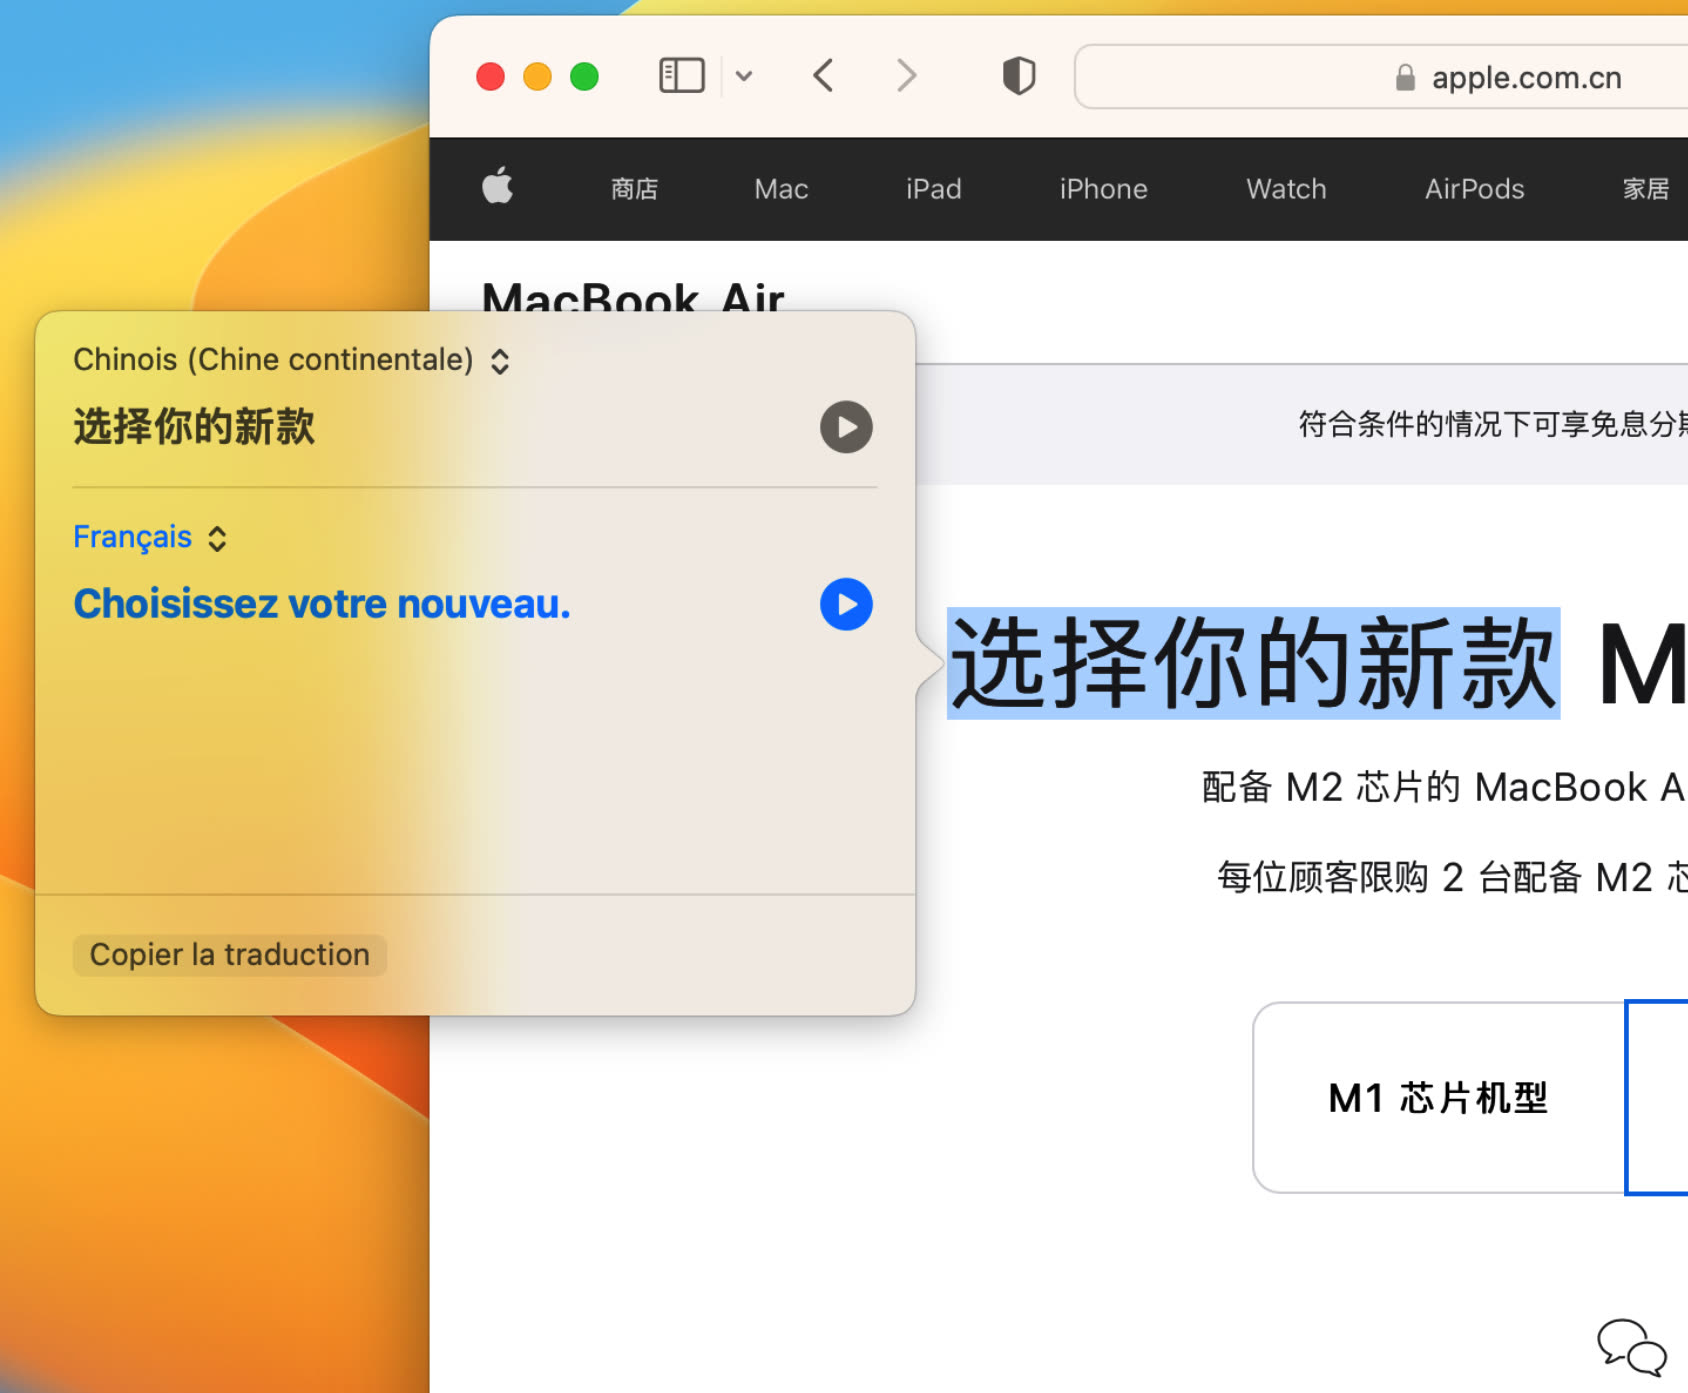Open the privacy report shield icon
The image size is (1688, 1393).
[x=1018, y=76]
